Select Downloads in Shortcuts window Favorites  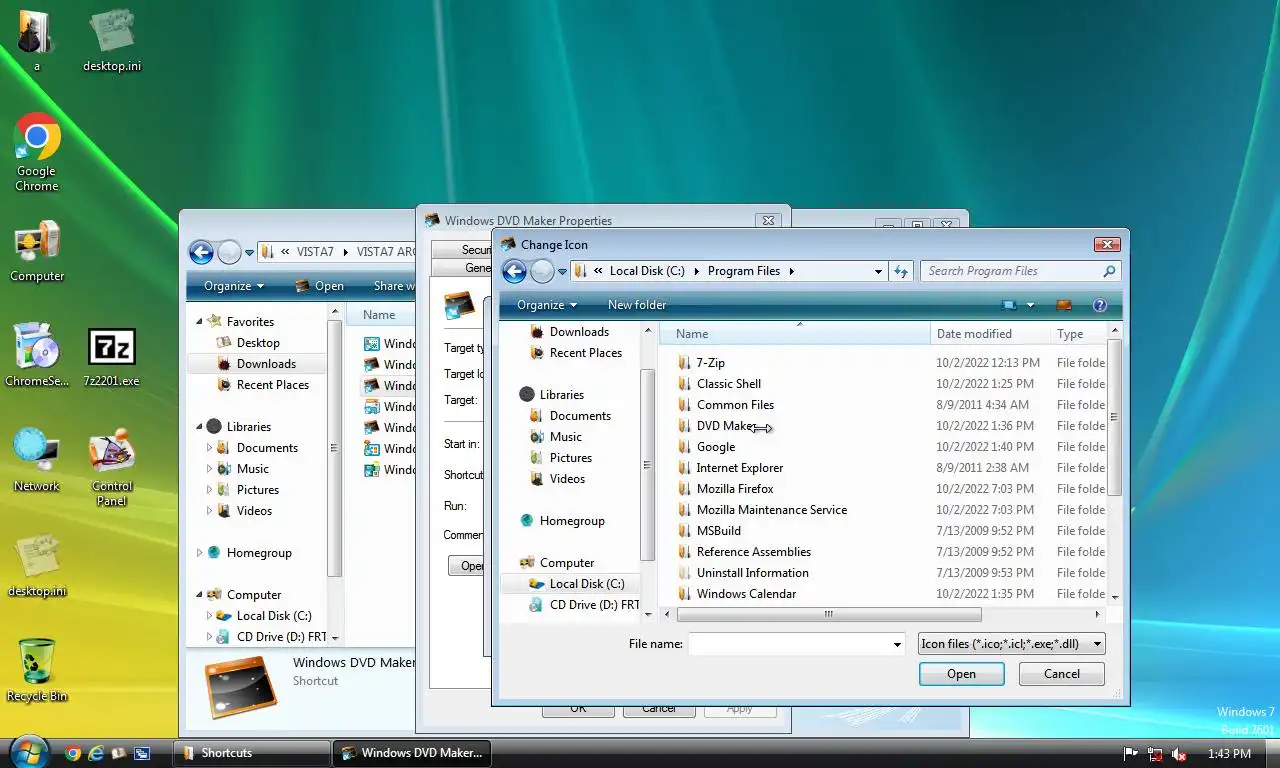coord(266,364)
